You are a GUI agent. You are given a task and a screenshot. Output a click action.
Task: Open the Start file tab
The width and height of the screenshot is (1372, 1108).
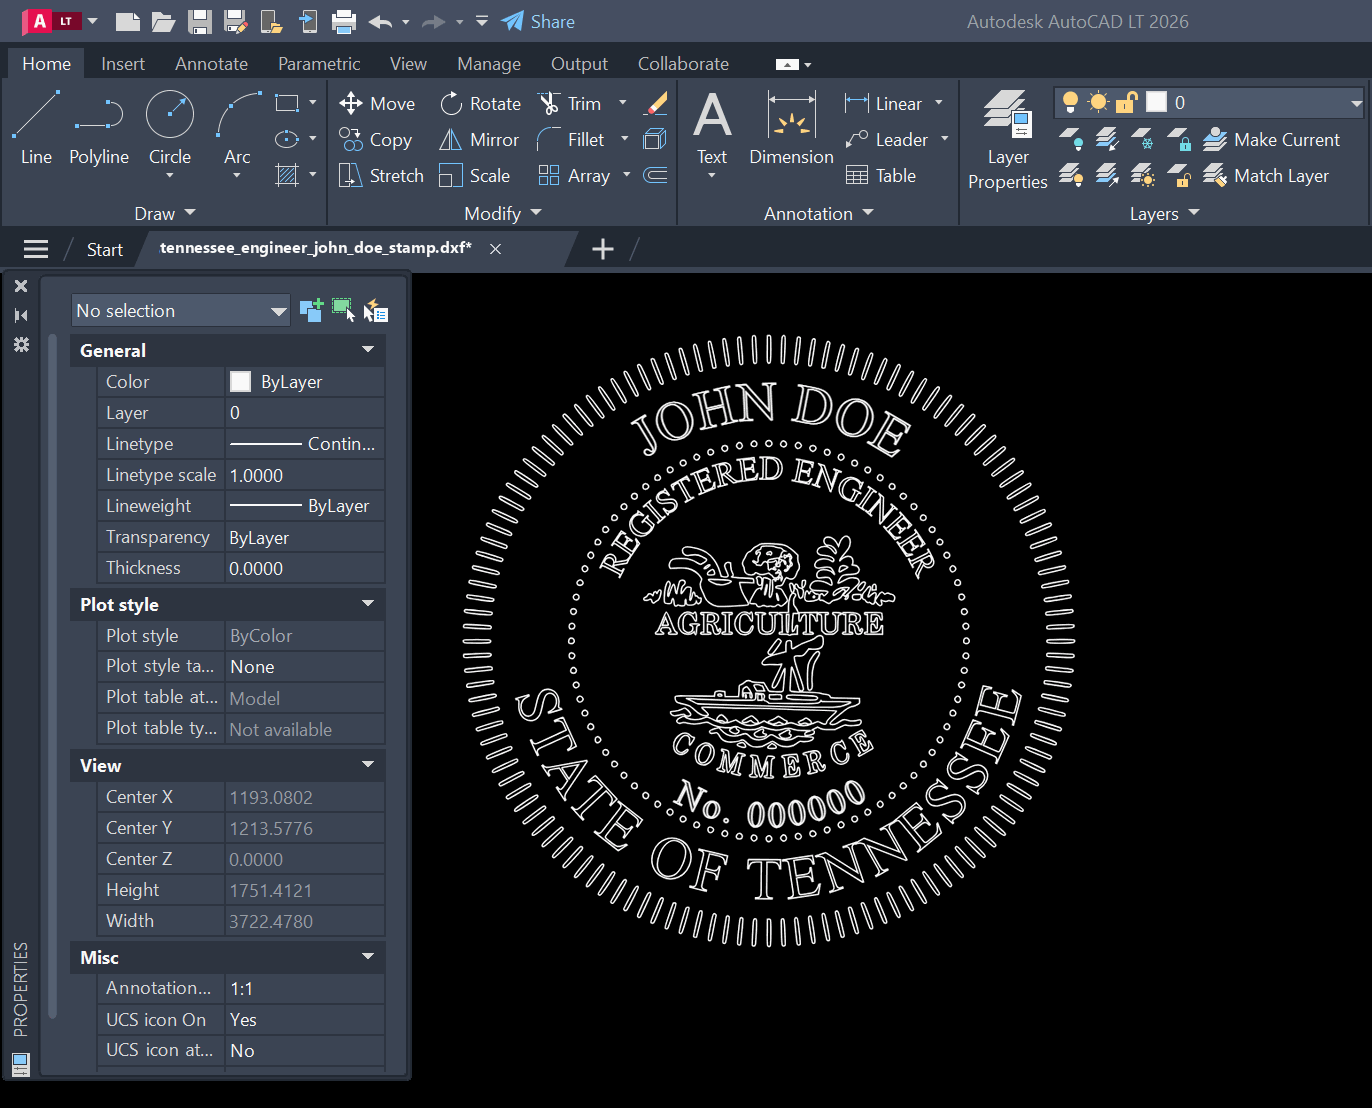tap(104, 249)
